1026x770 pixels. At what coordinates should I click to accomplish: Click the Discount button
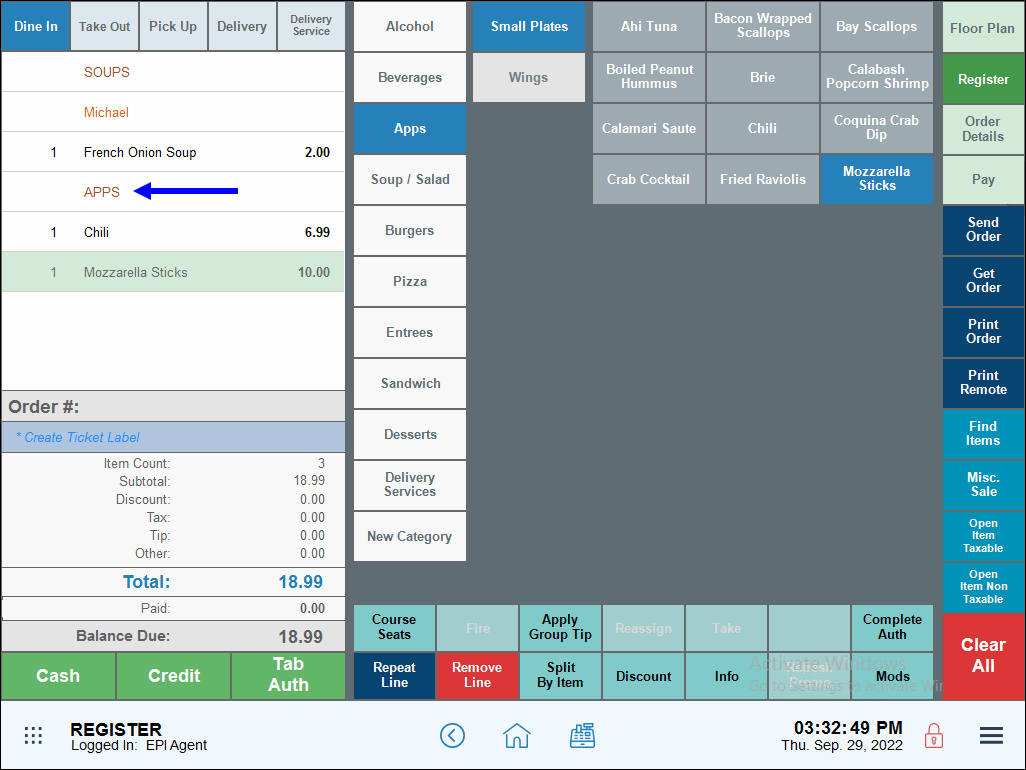point(643,676)
